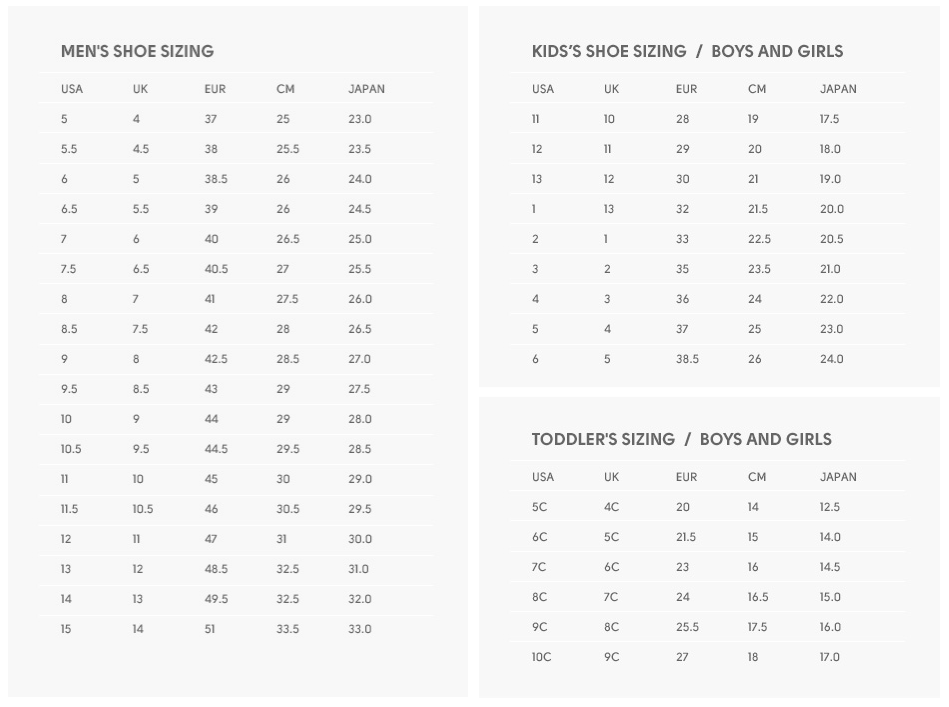Select CM value 33.5 in men's table
Image resolution: width=949 pixels, height=707 pixels.
tap(287, 629)
